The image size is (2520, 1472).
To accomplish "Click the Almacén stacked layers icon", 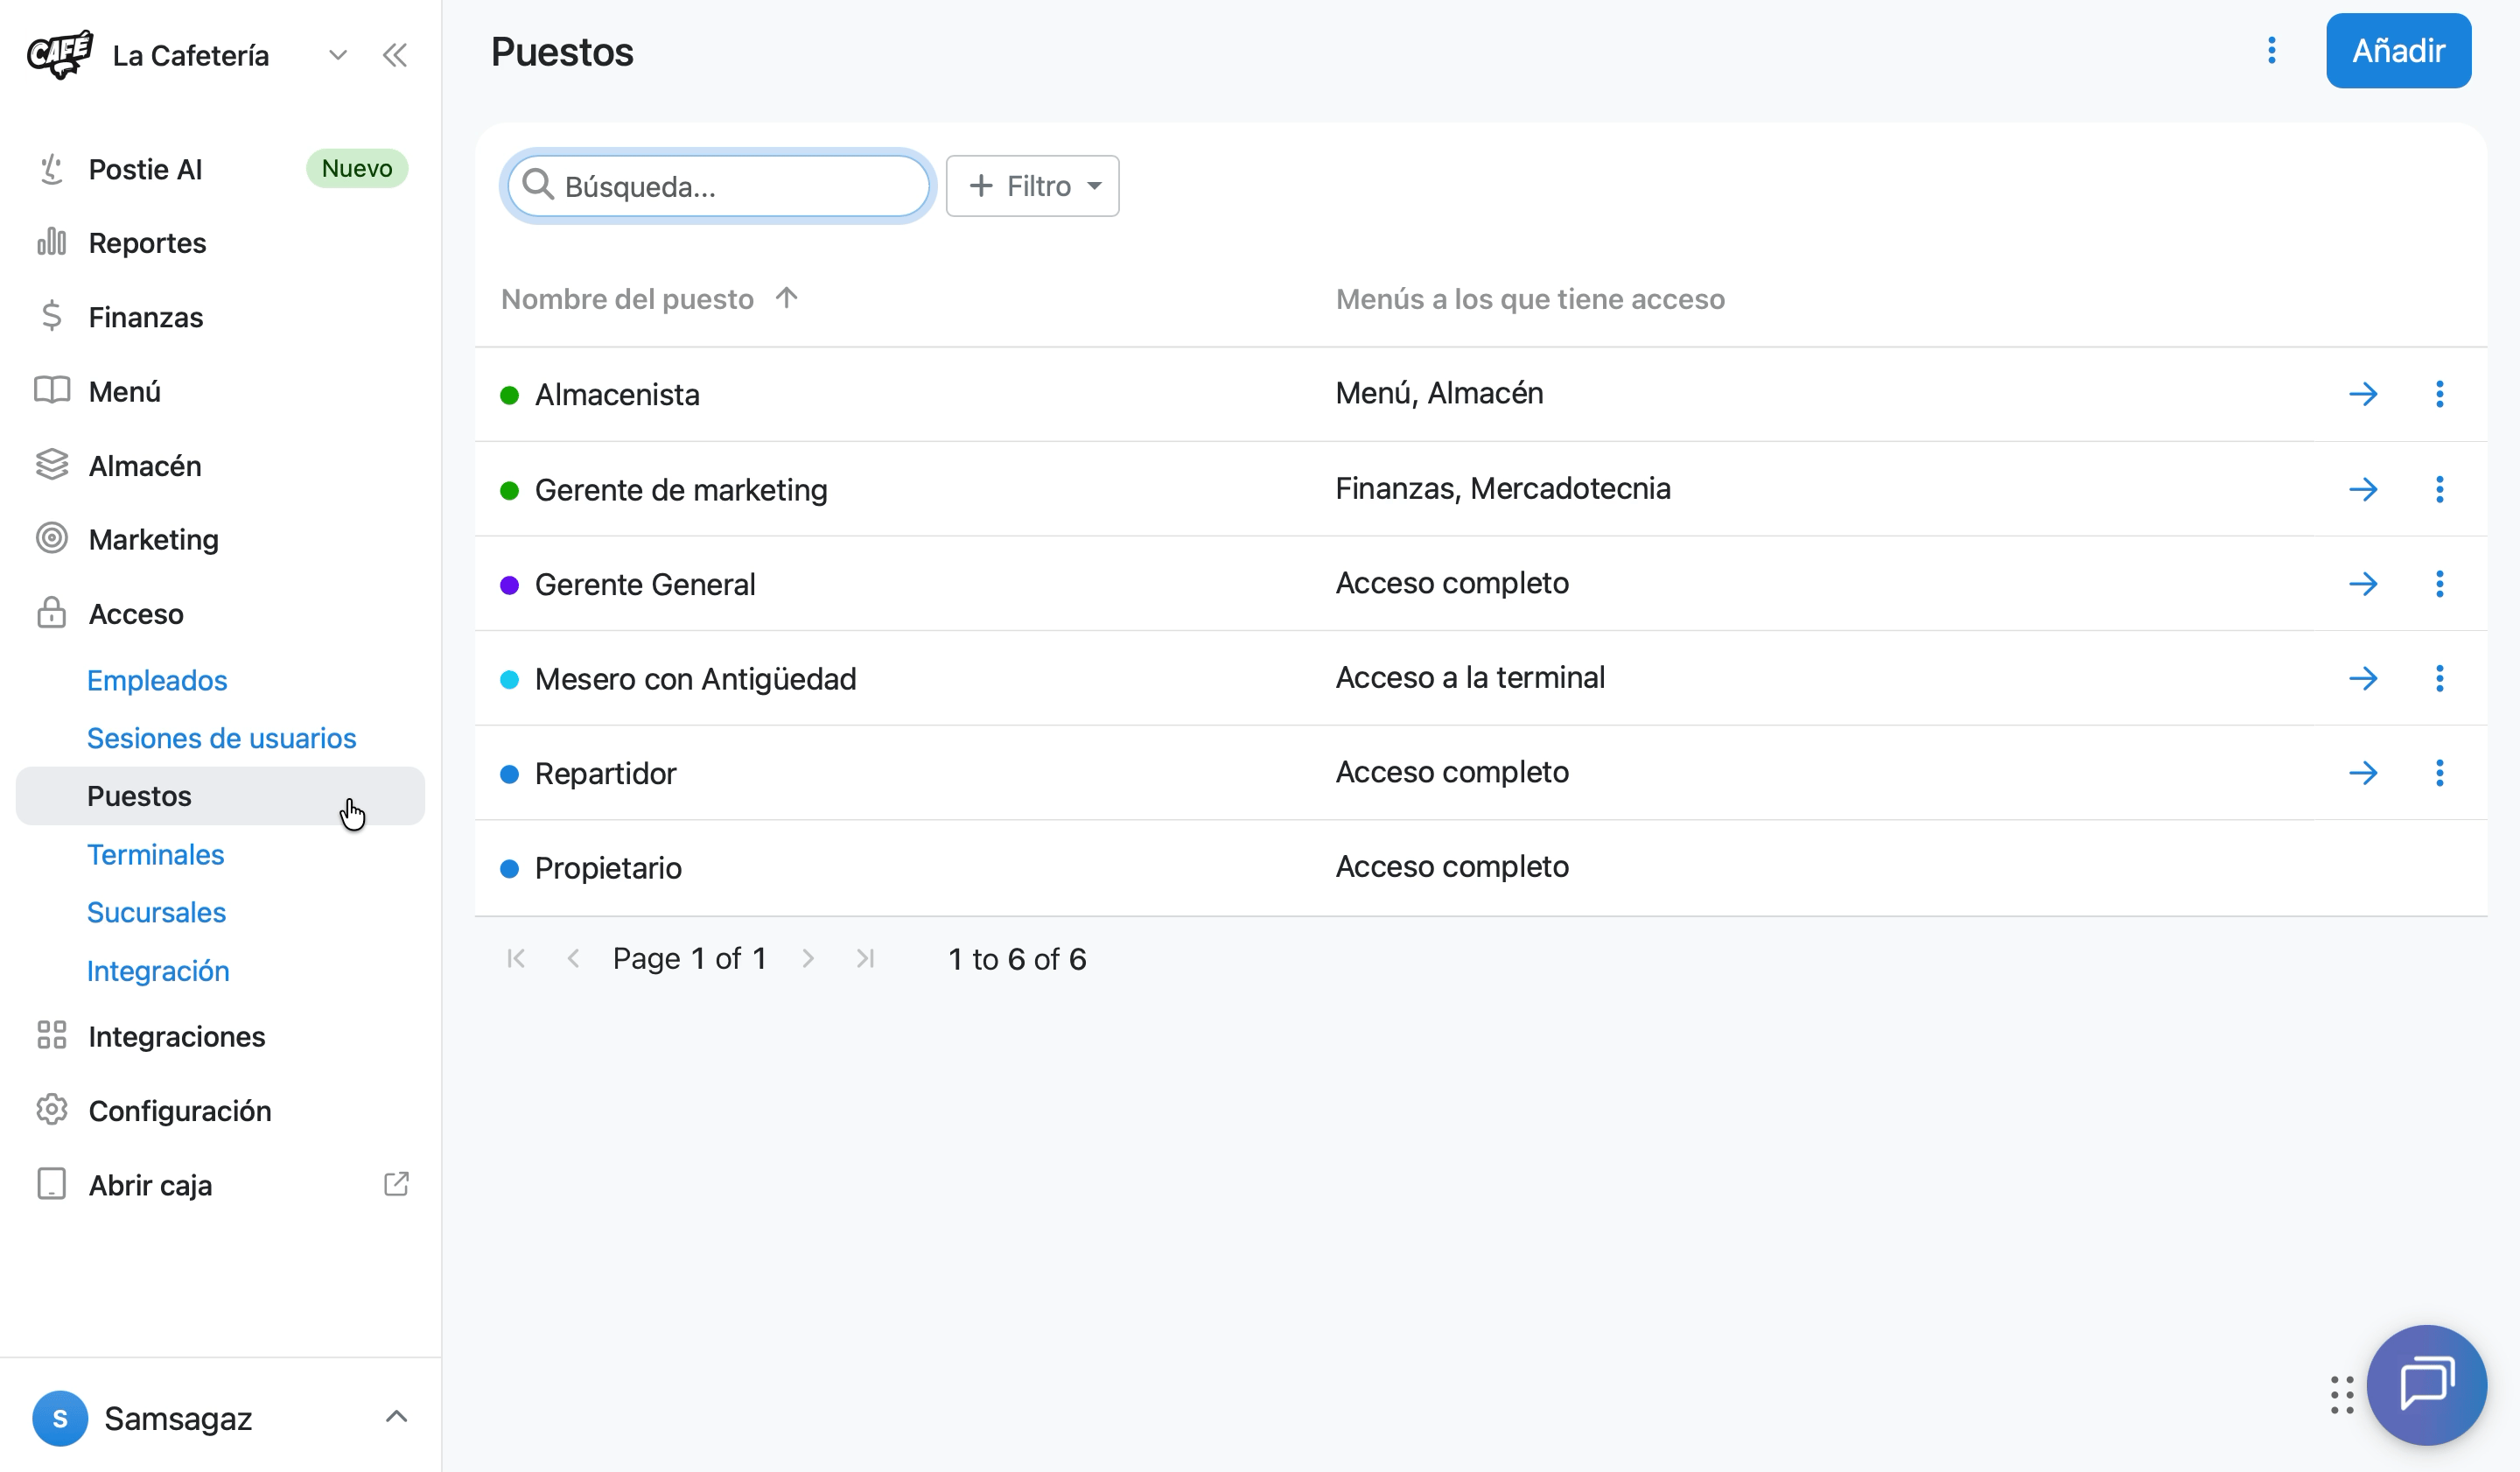I will [x=52, y=465].
